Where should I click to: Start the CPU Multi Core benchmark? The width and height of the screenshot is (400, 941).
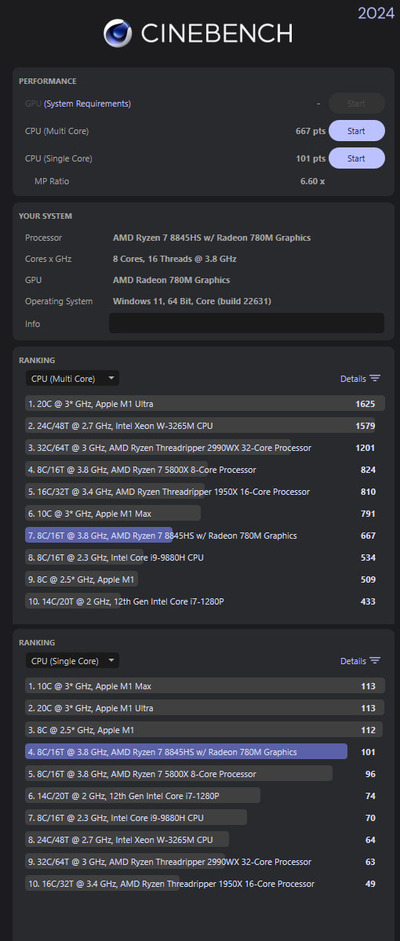356,131
